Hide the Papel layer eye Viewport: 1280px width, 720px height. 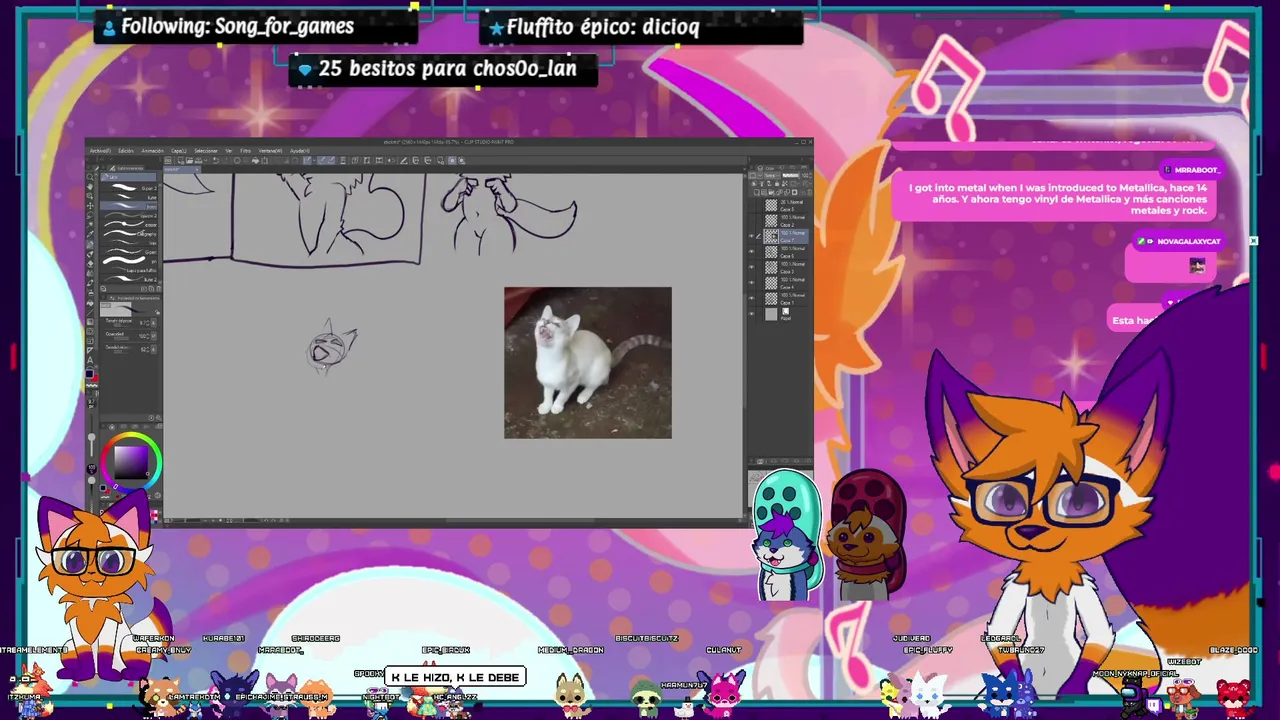point(752,314)
